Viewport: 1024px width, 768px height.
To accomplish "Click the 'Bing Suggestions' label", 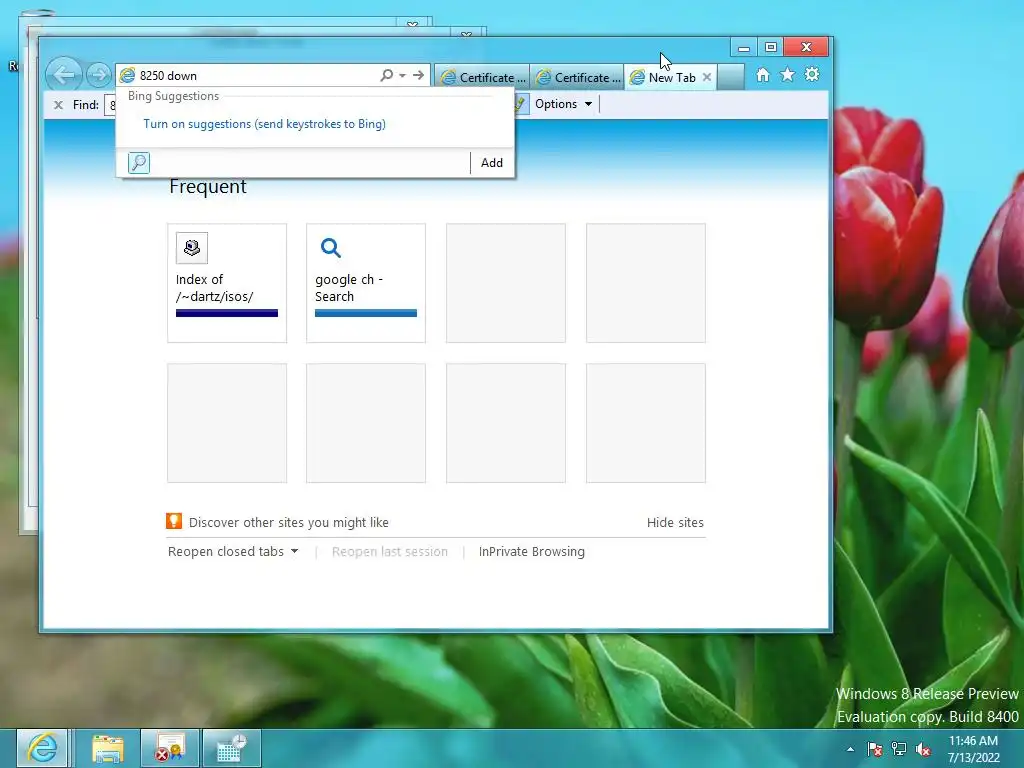I will click(x=173, y=96).
